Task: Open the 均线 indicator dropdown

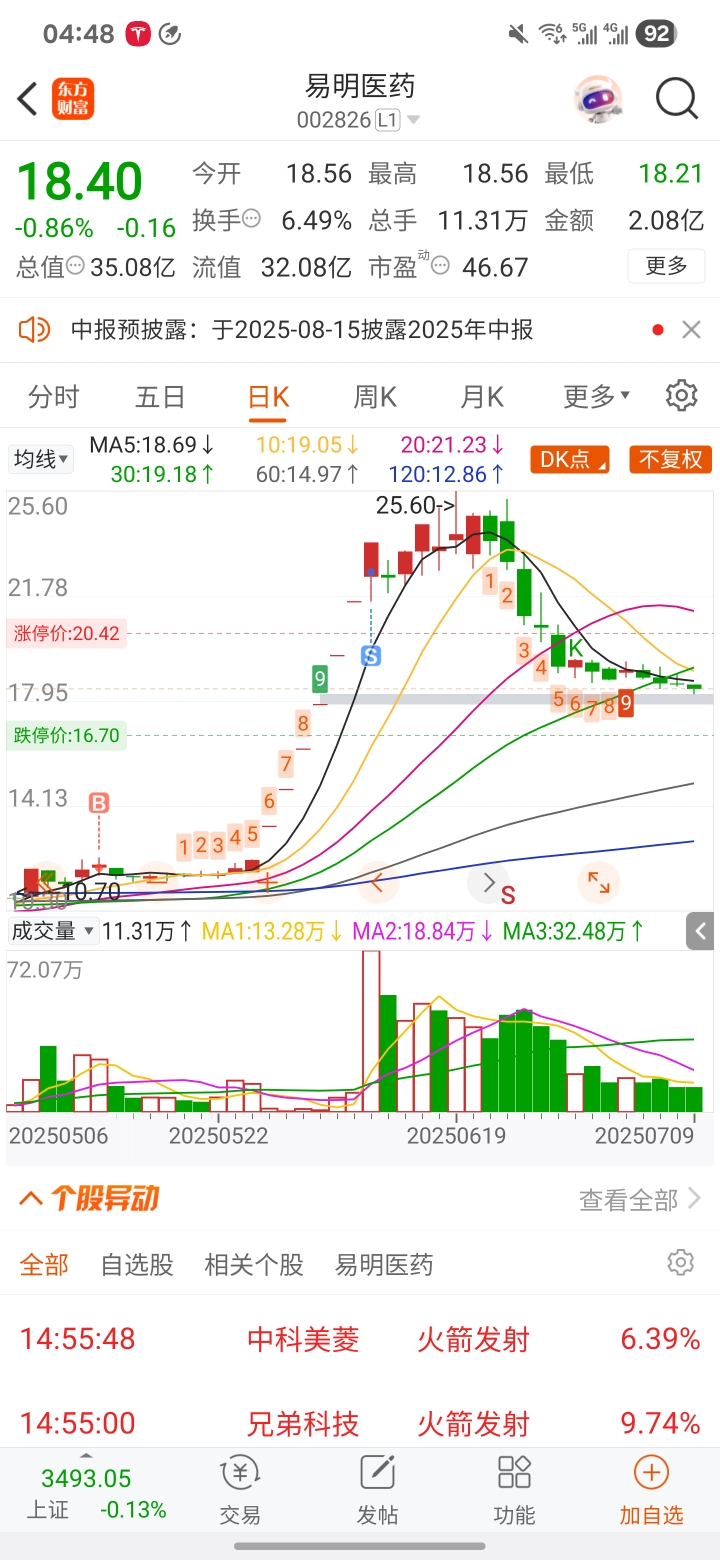Action: coord(41,459)
